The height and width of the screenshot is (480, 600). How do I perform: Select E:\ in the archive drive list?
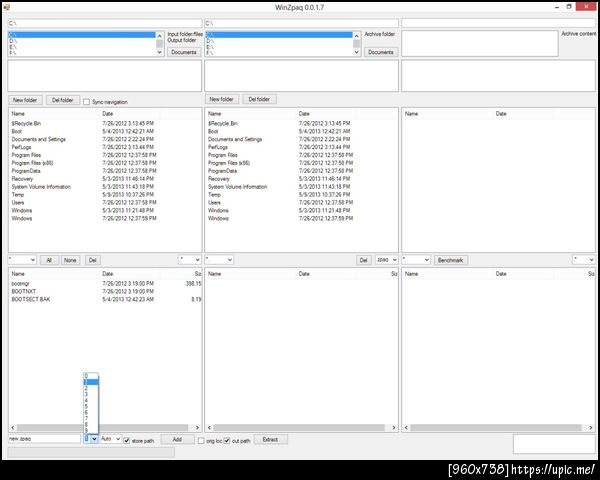tap(279, 47)
